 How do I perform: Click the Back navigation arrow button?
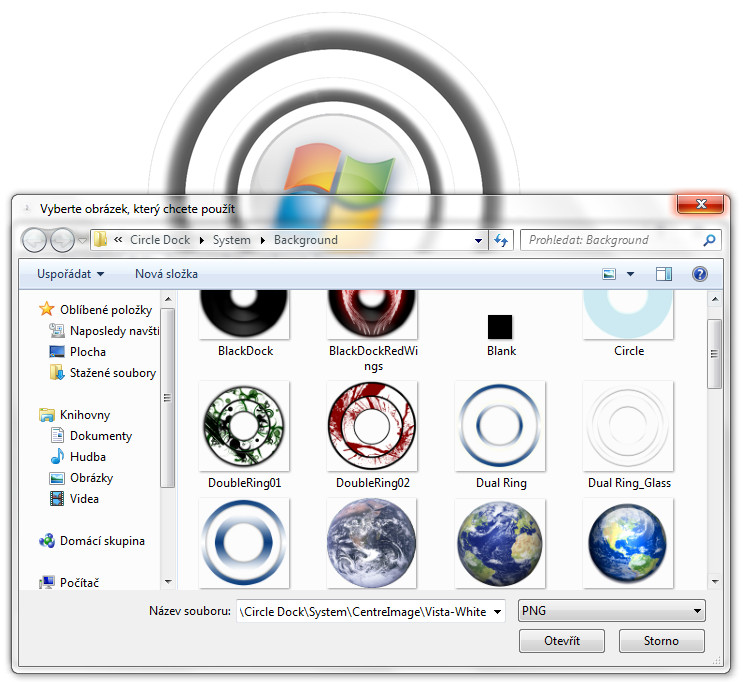coord(34,240)
